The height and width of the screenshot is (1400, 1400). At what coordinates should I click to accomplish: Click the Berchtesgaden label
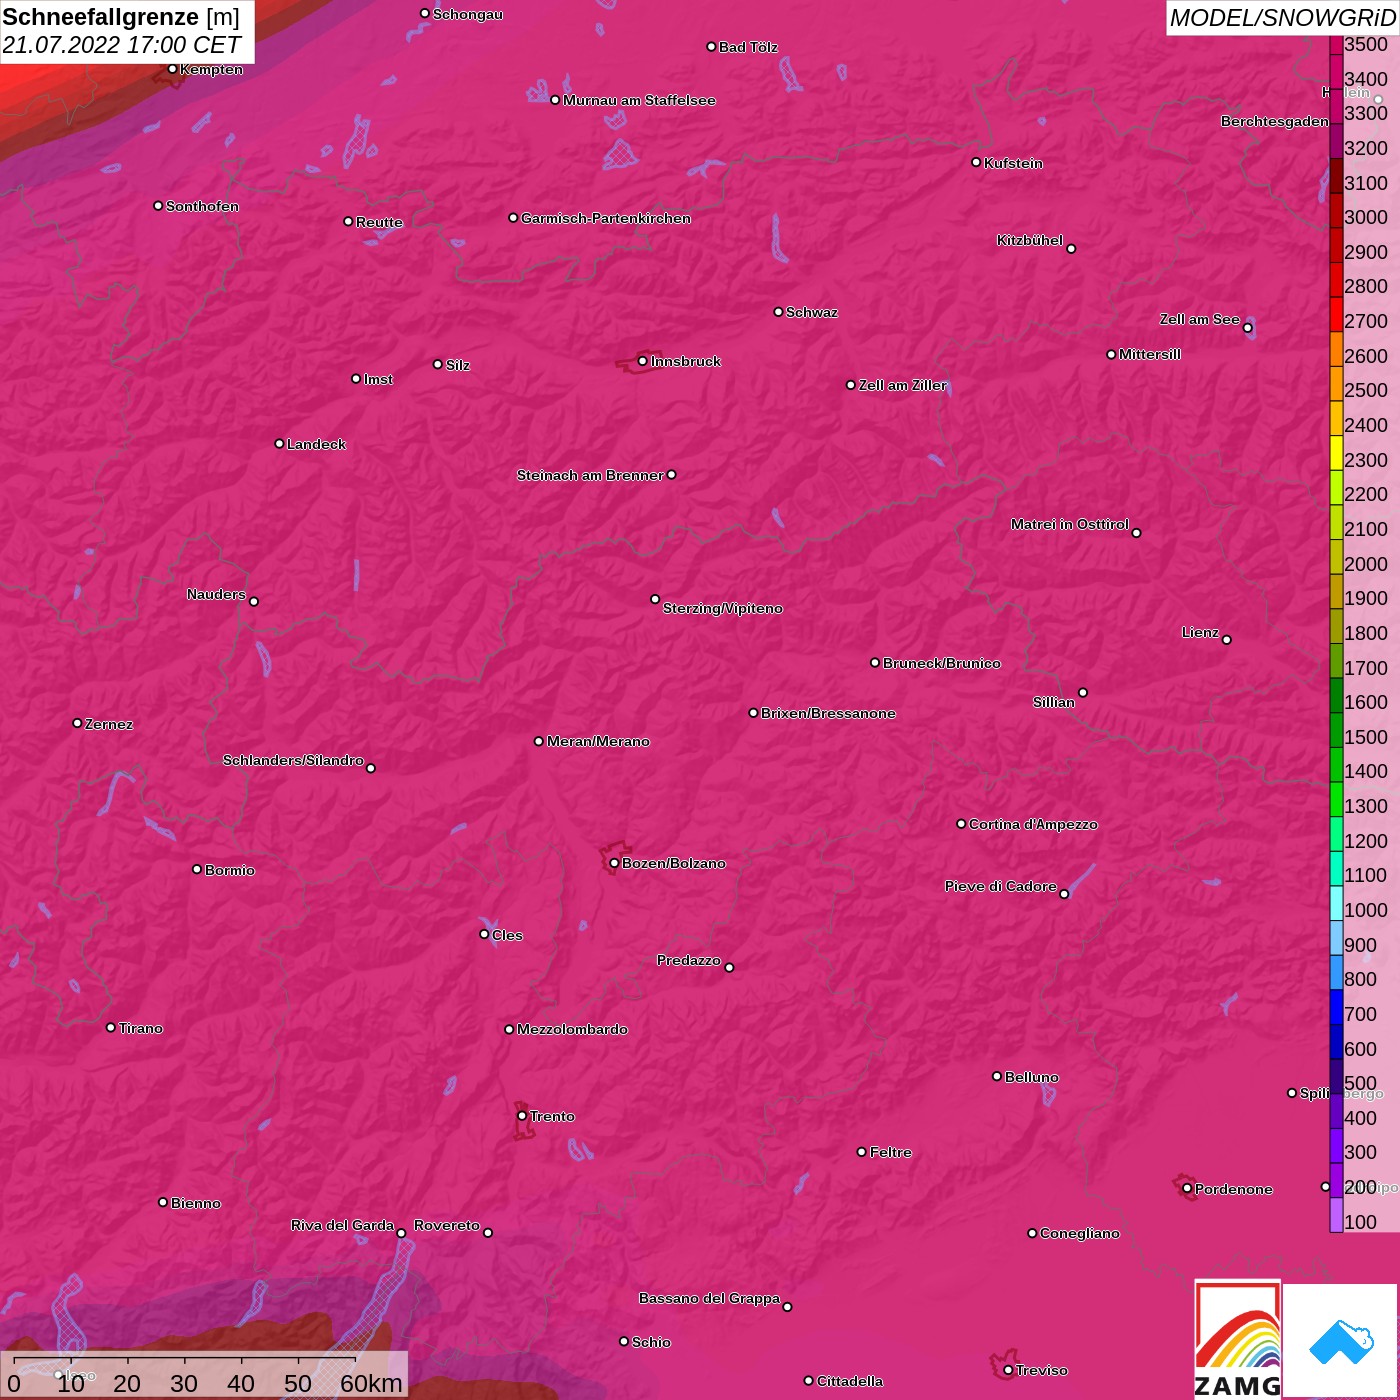coord(1275,121)
